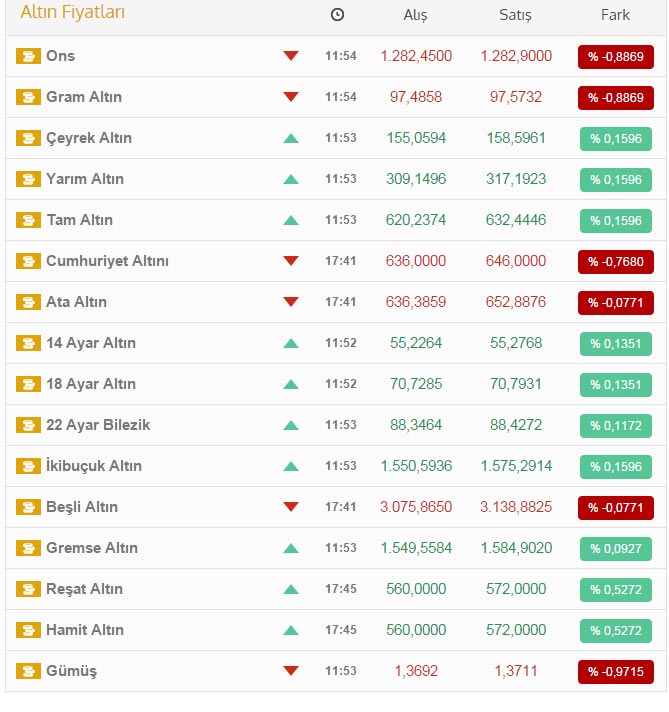Screen dimensions: 669x712
Task: Click the red % -0,9715 badge for Gümüş
Action: pos(616,672)
